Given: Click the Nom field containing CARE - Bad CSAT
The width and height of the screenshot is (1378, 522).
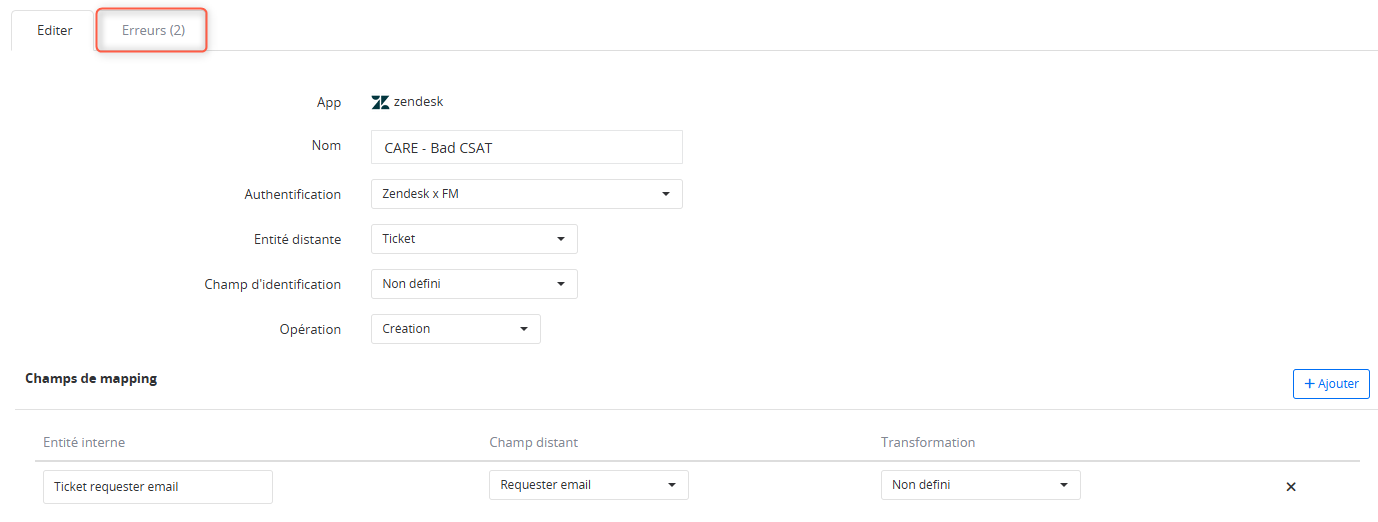Looking at the screenshot, I should pos(526,147).
